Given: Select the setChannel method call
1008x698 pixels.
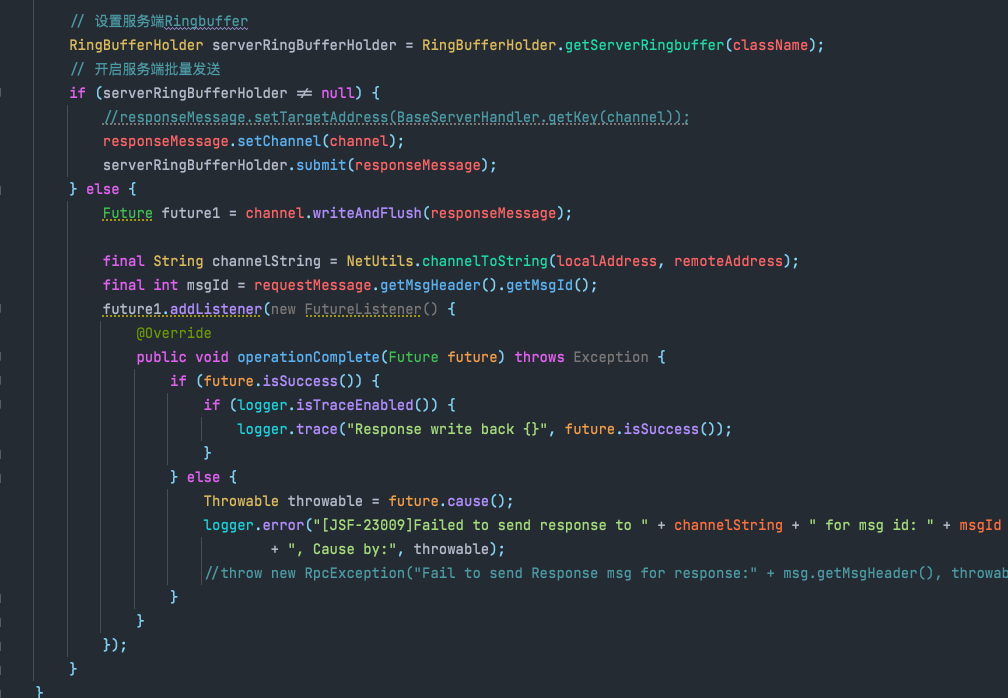Looking at the screenshot, I should (x=279, y=141).
